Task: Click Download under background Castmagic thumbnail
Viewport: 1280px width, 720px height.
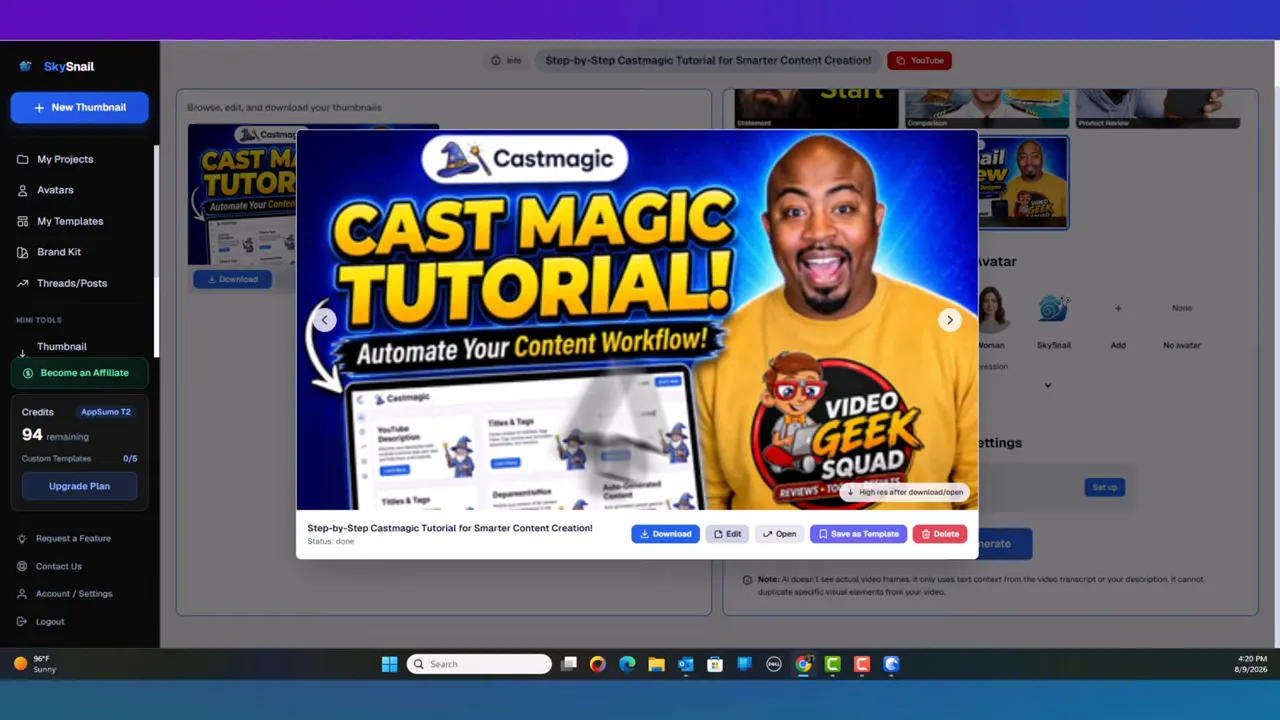Action: click(232, 279)
